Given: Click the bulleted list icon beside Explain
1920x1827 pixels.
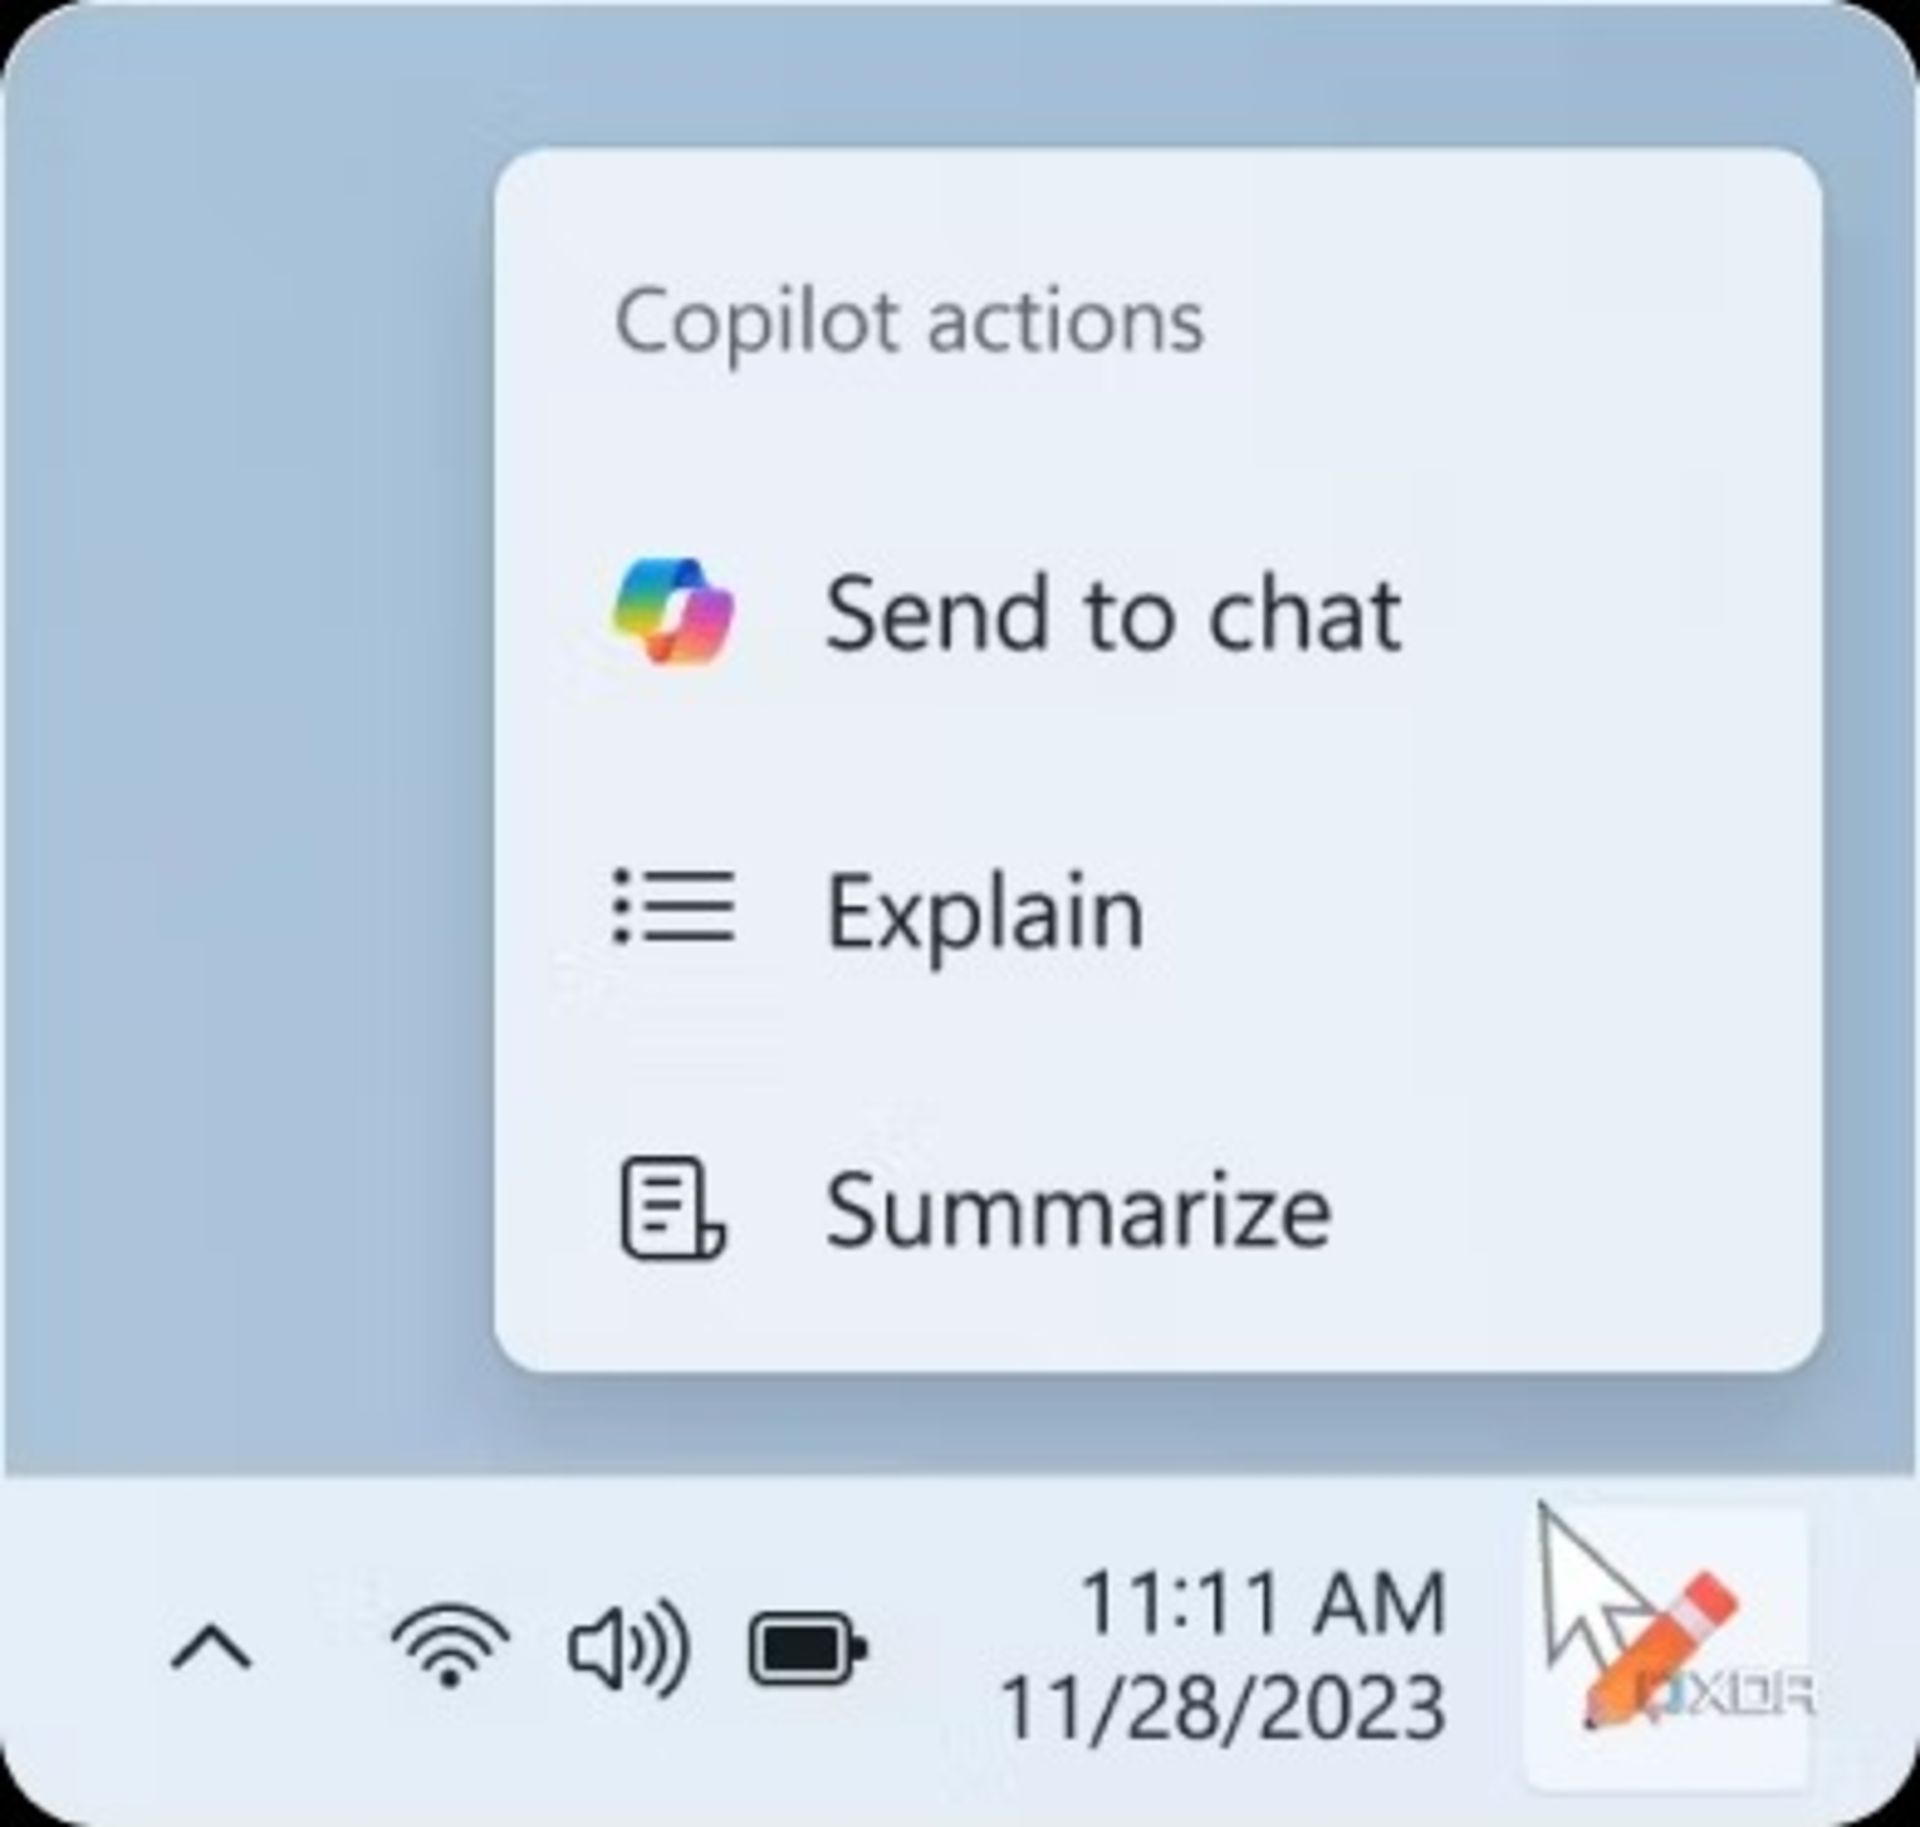Looking at the screenshot, I should [x=674, y=907].
